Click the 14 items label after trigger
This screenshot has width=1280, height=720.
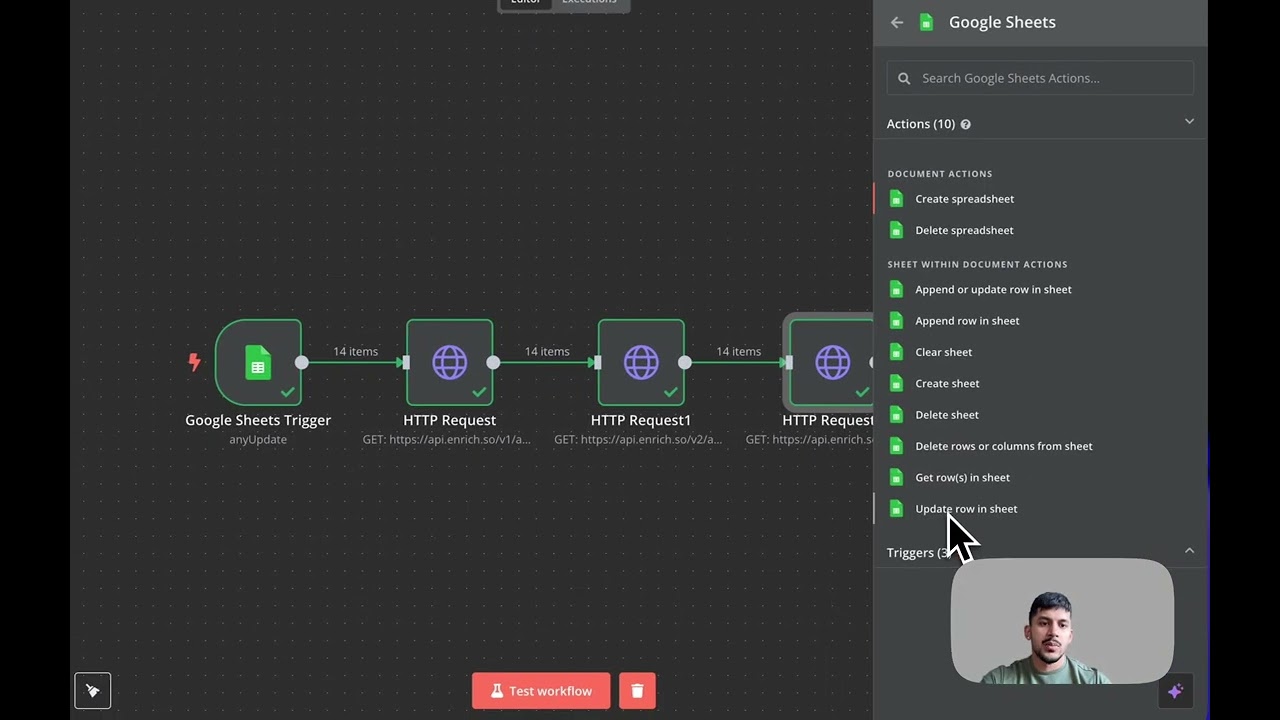tap(355, 351)
